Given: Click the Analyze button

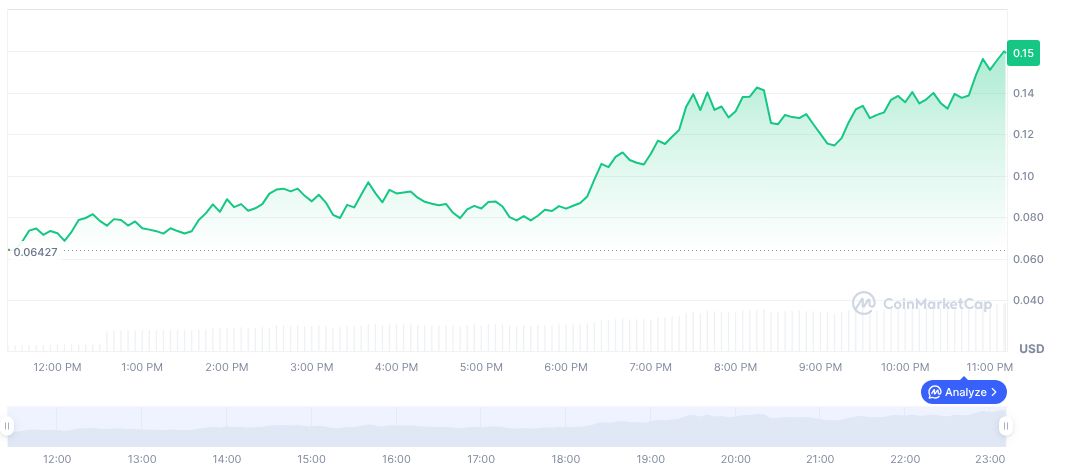Looking at the screenshot, I should 964,392.
